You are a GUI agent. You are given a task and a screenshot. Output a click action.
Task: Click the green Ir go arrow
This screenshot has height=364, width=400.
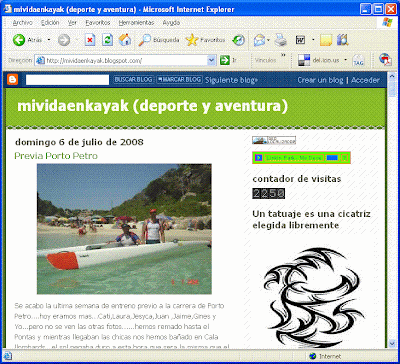tap(225, 60)
